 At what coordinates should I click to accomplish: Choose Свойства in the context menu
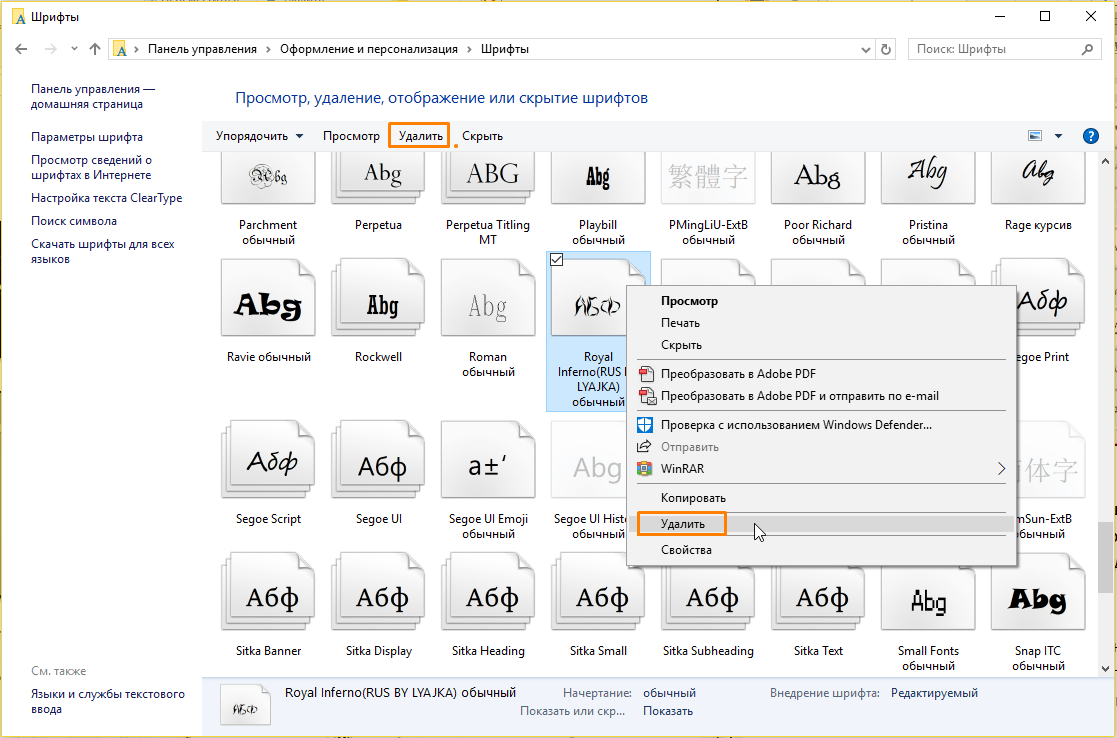click(x=821, y=550)
